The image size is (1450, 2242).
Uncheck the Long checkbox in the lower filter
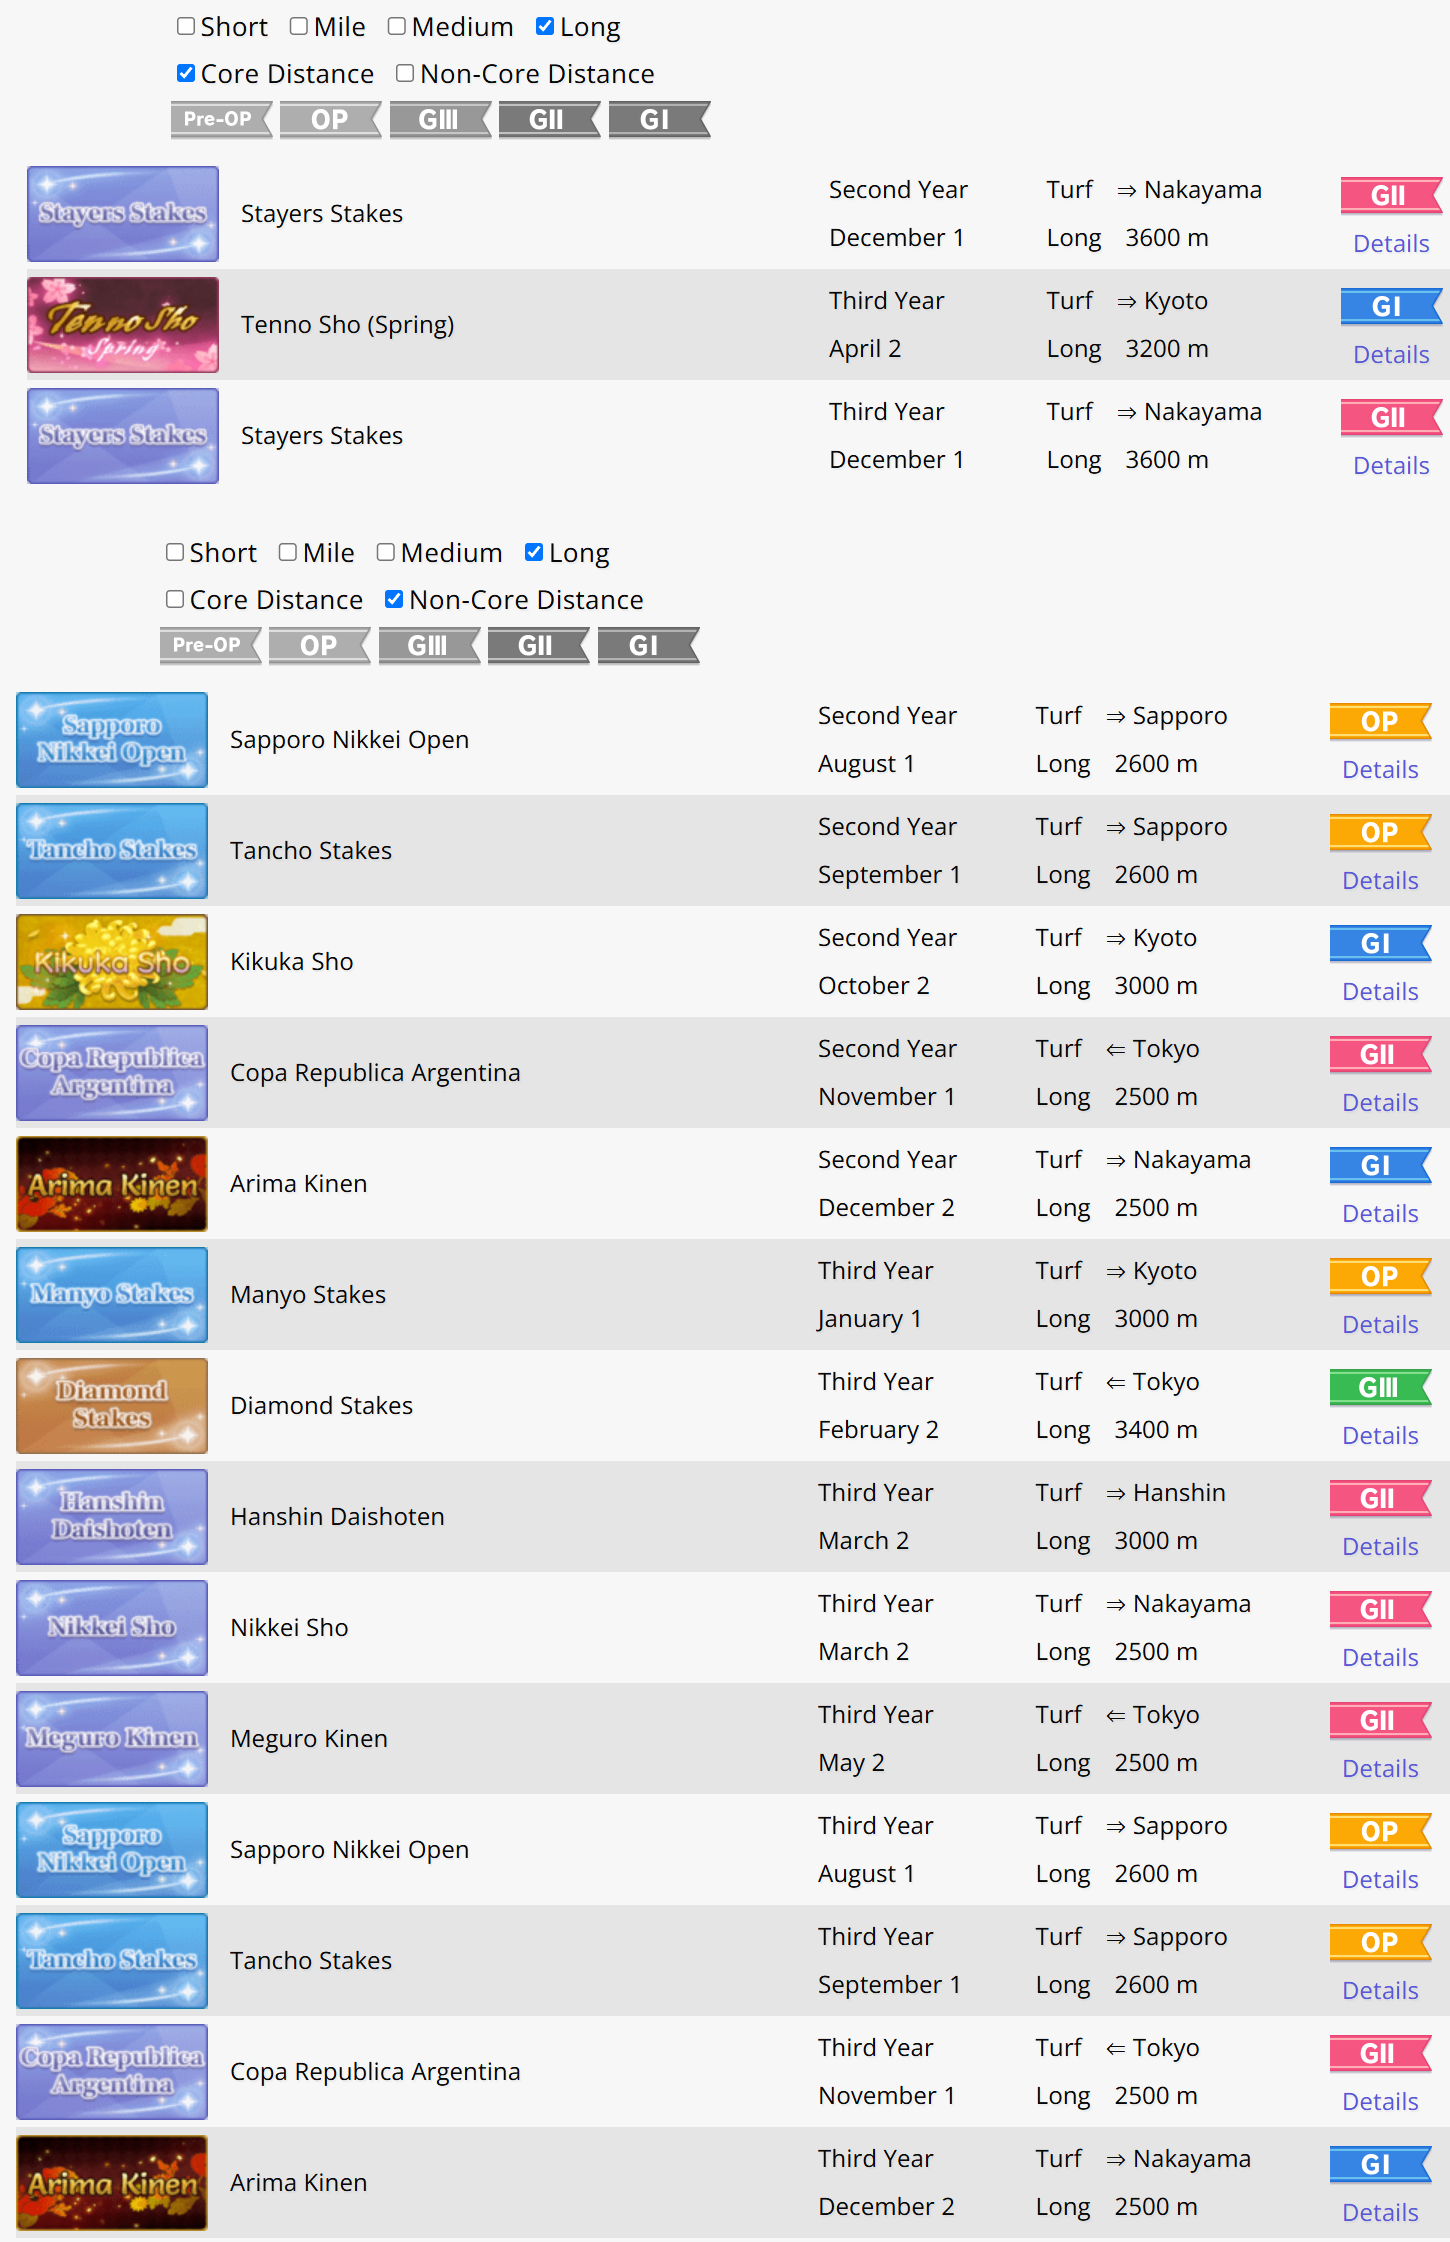tap(534, 552)
